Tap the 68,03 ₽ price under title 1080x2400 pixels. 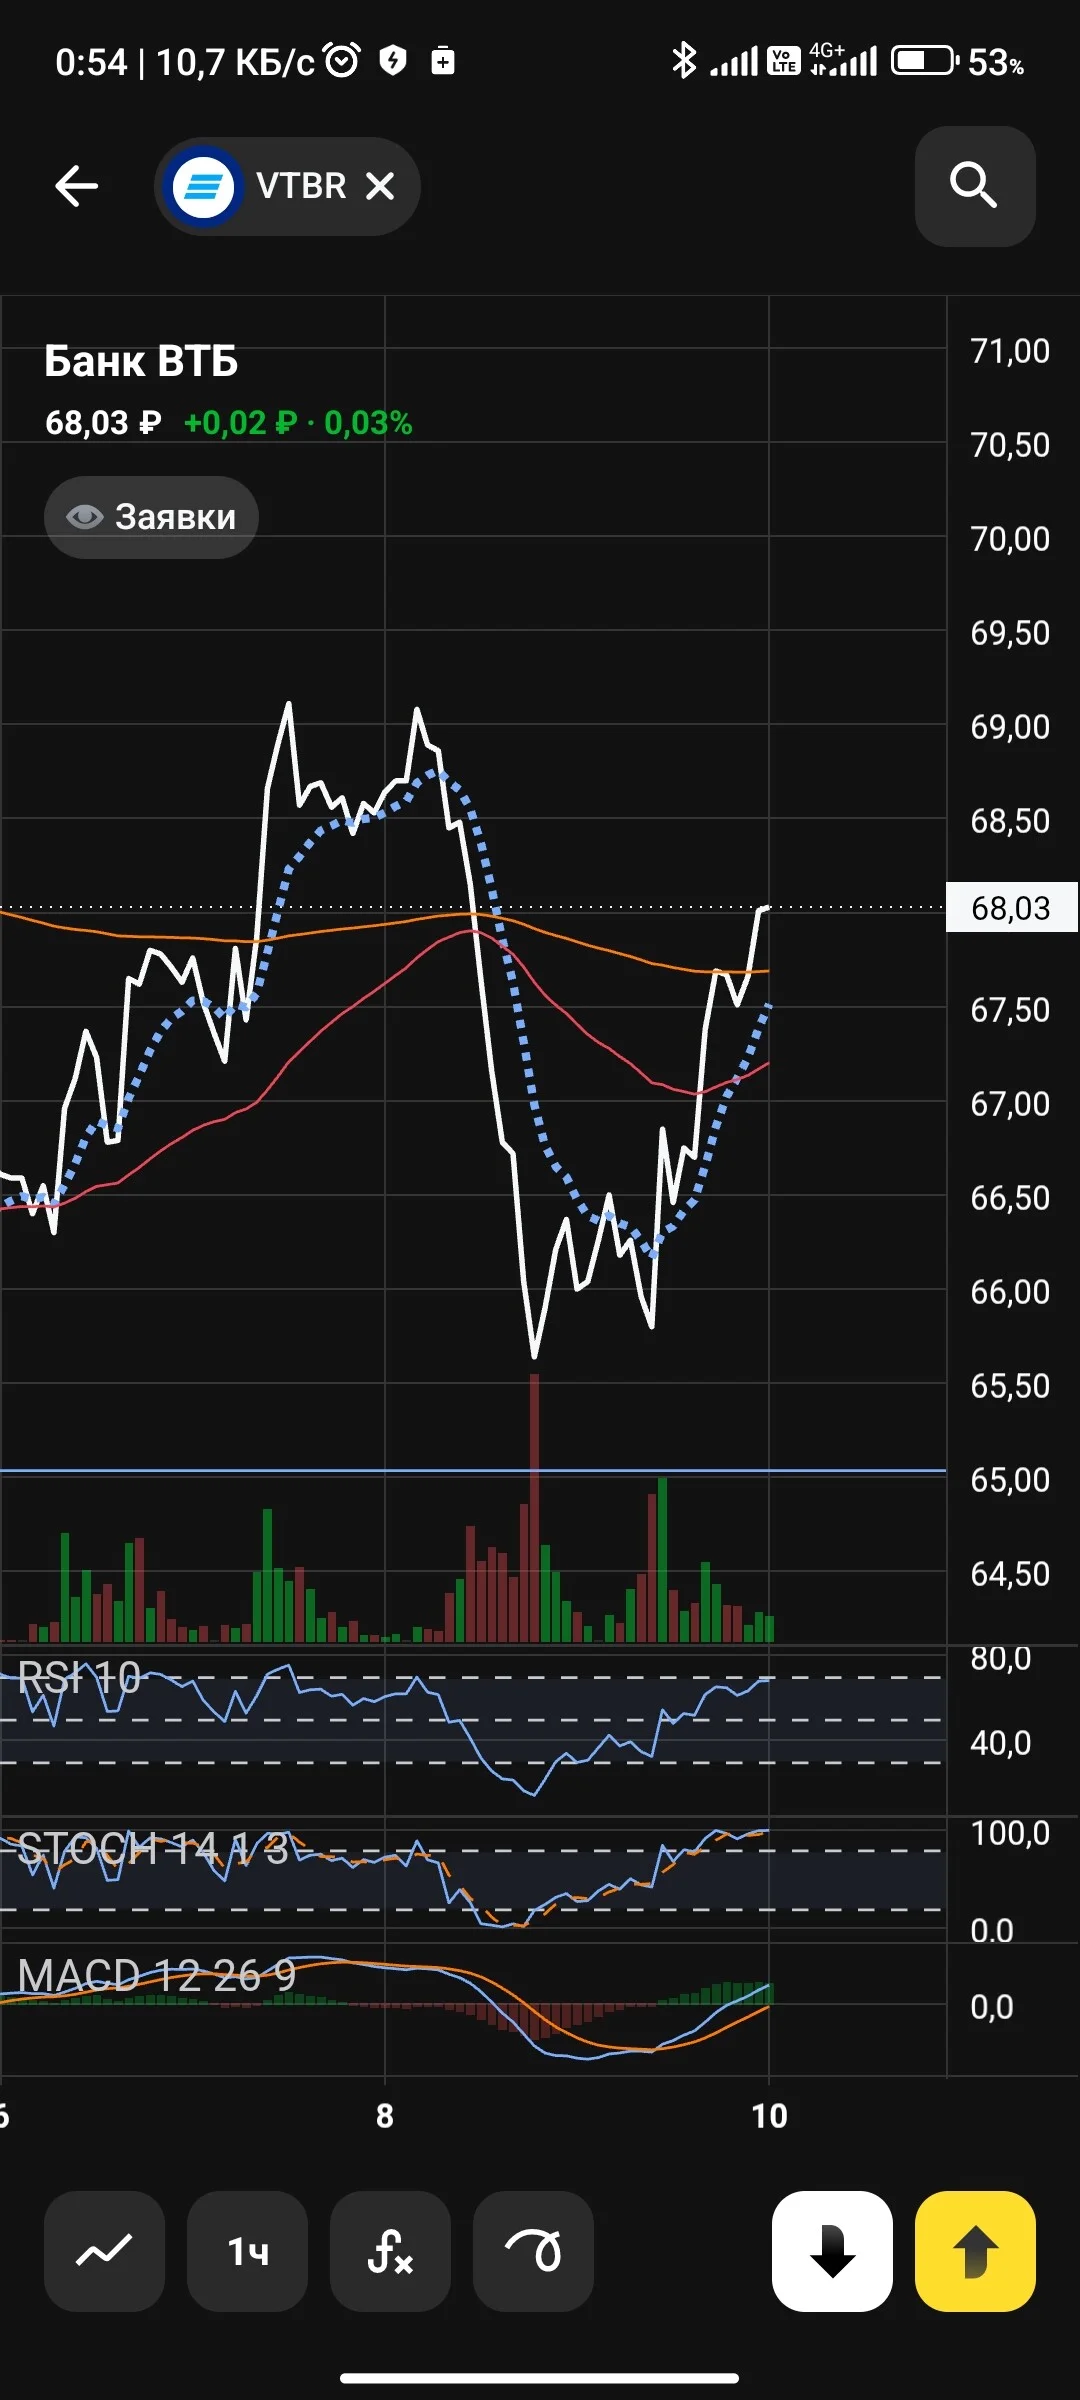pyautogui.click(x=103, y=423)
